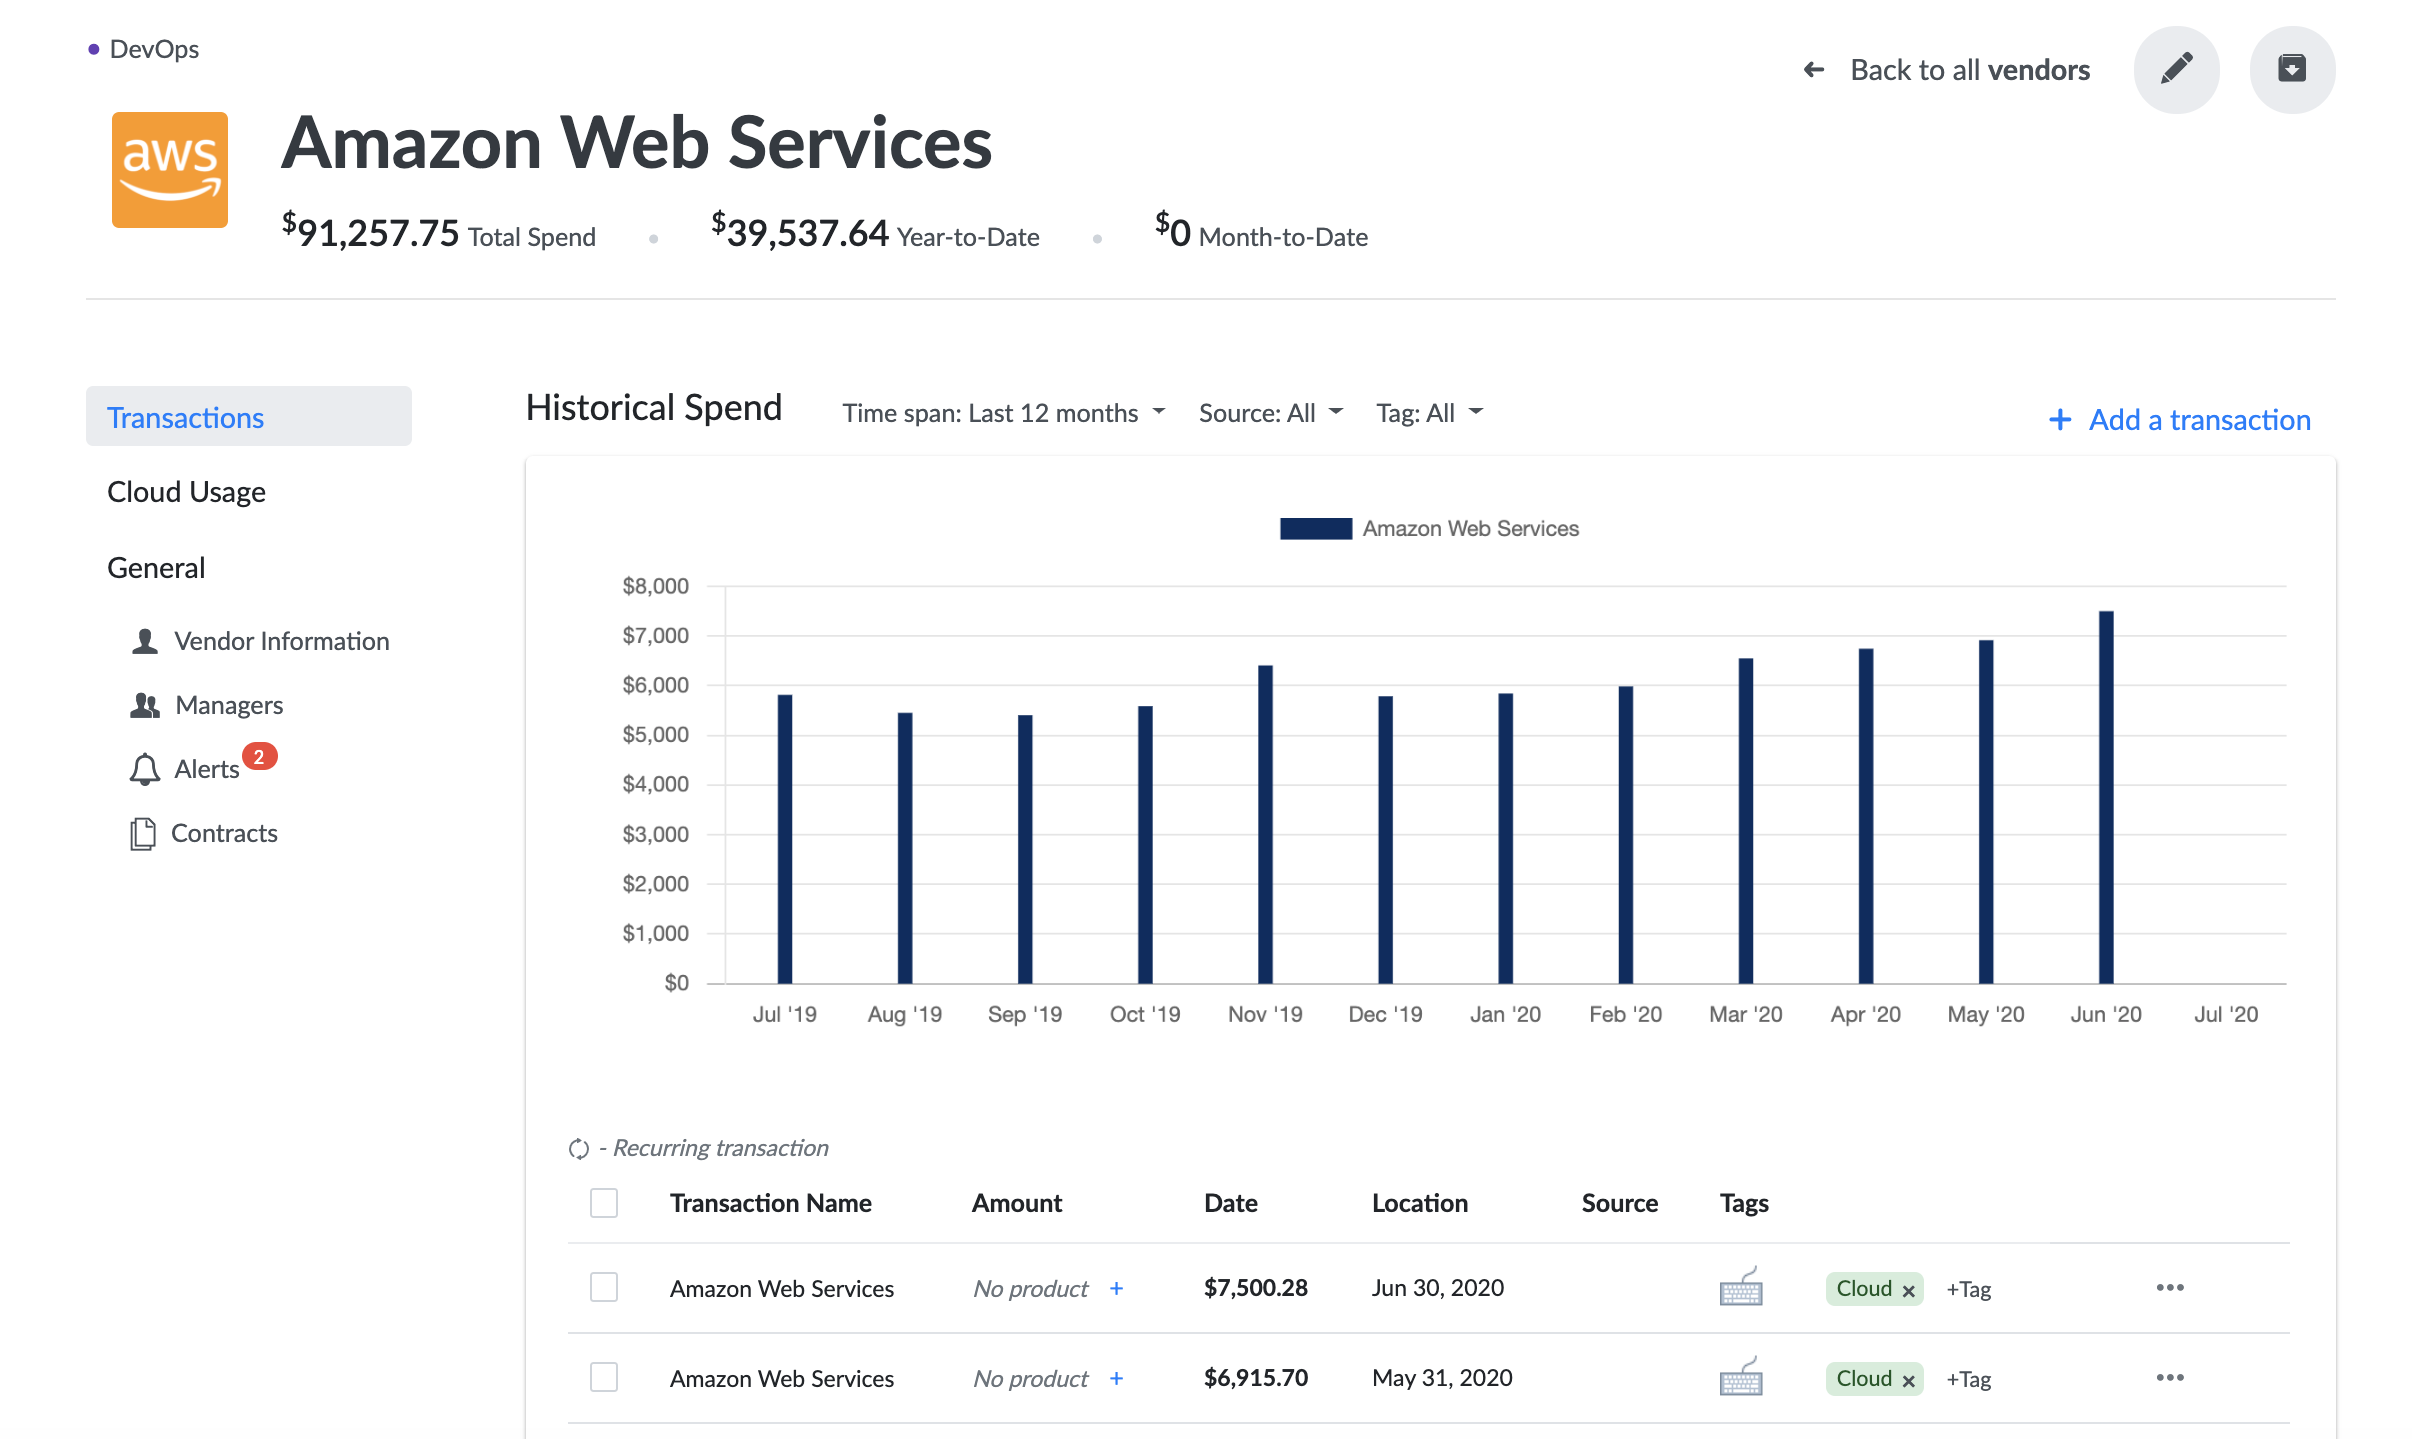Open the General sidebar section
Image resolution: width=2412 pixels, height=1439 pixels.
pyautogui.click(x=156, y=568)
